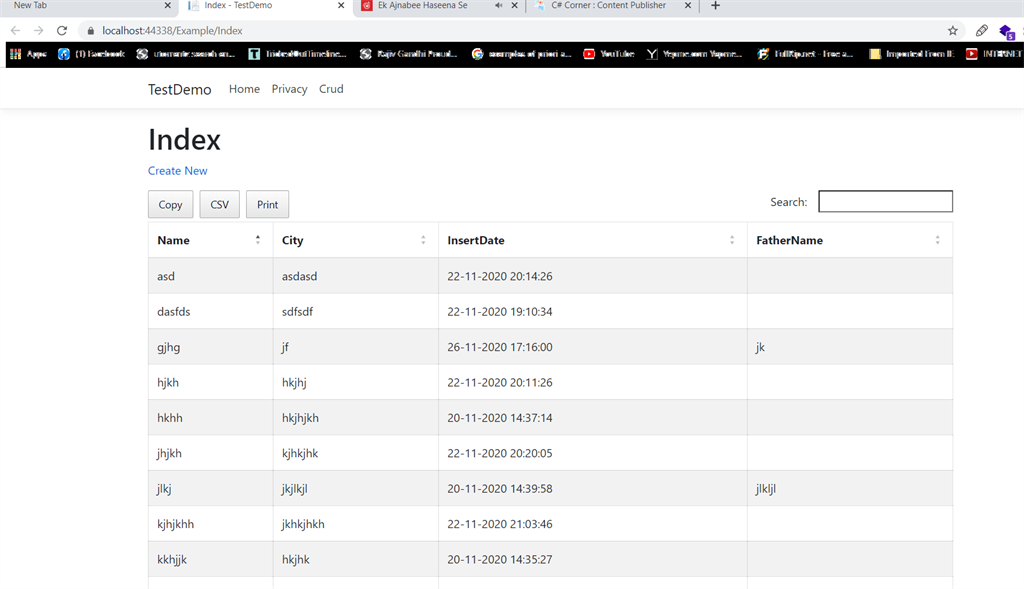Image resolution: width=1024 pixels, height=589 pixels.
Task: Open the YouTube bookmark
Action: [x=609, y=54]
